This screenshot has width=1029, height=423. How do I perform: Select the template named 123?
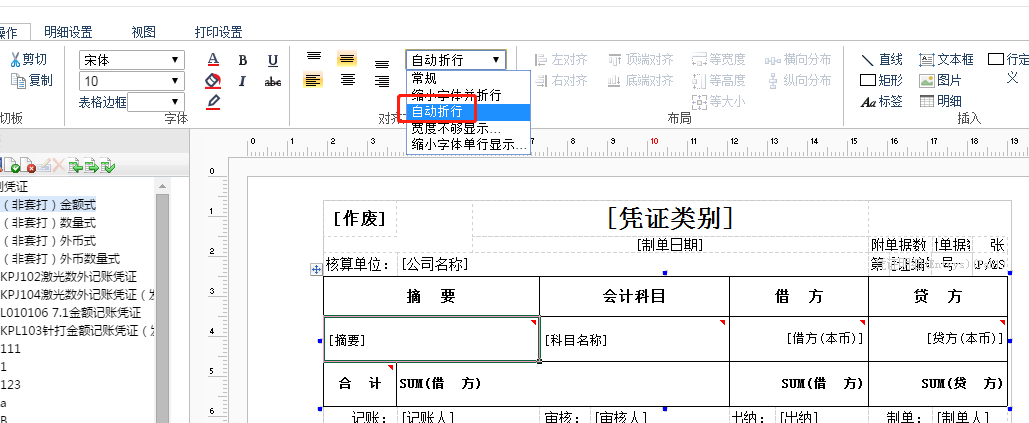10,384
